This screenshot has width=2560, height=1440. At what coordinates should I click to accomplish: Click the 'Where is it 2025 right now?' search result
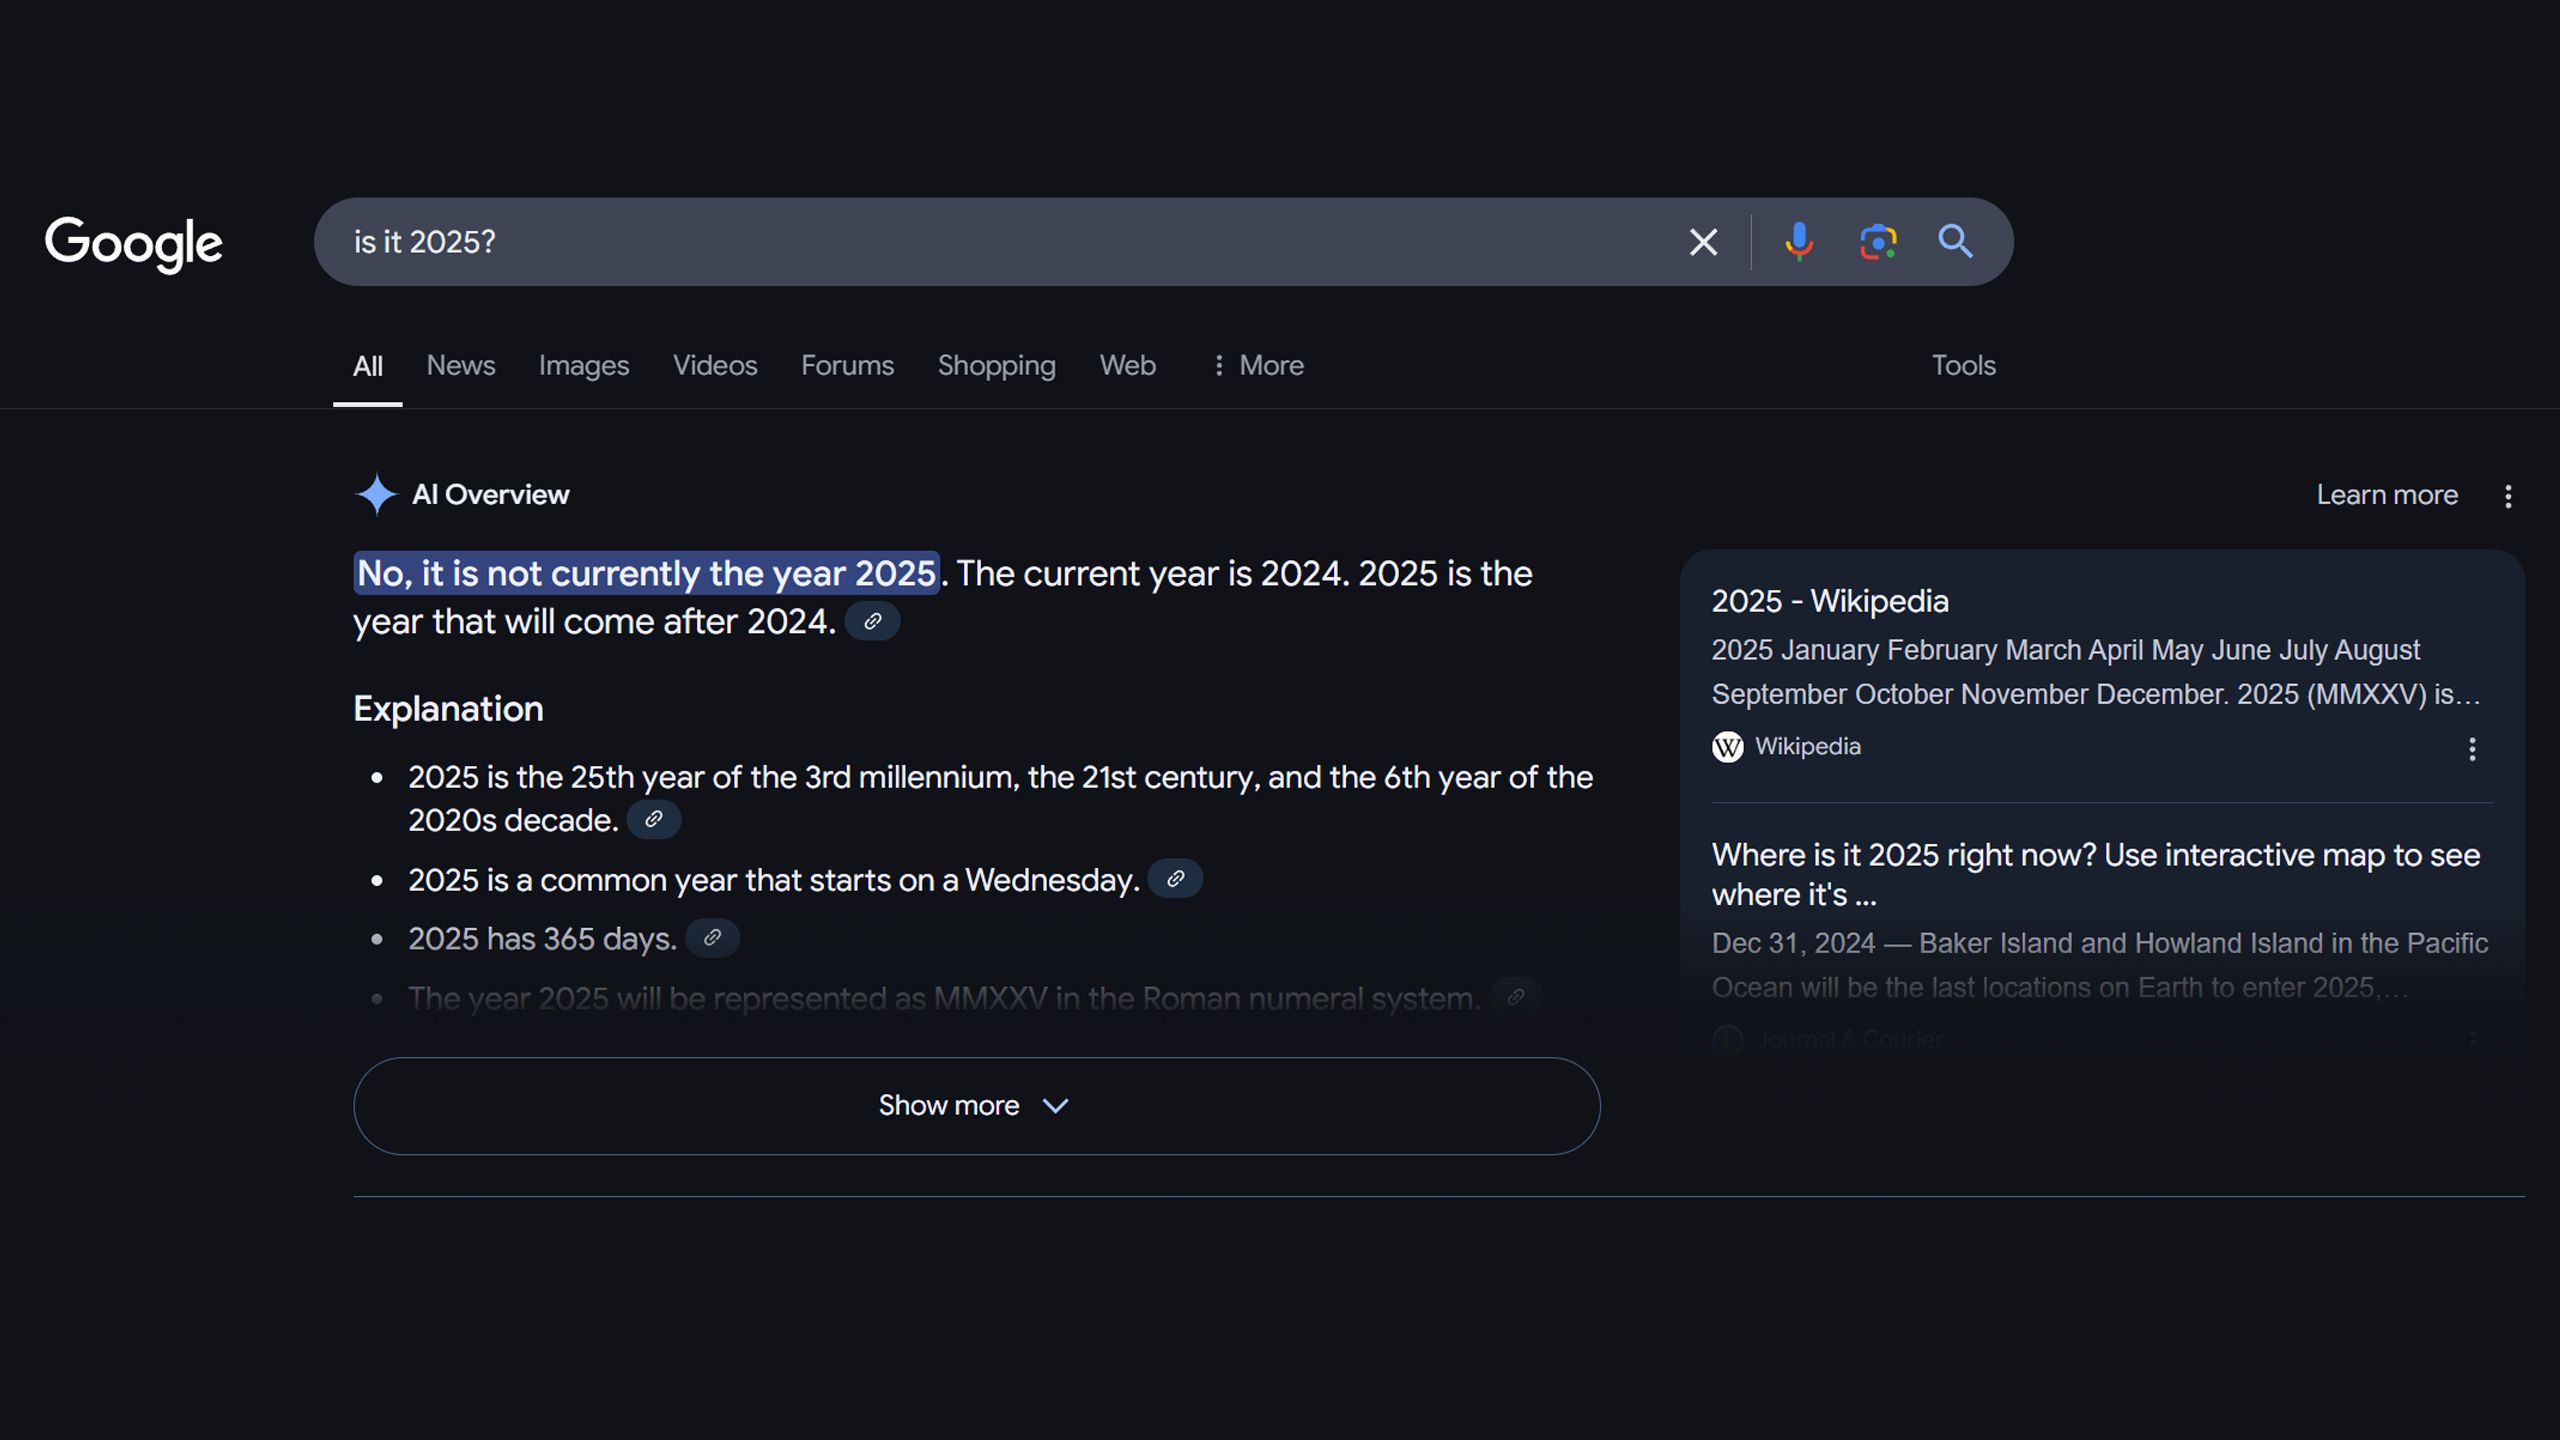2094,874
